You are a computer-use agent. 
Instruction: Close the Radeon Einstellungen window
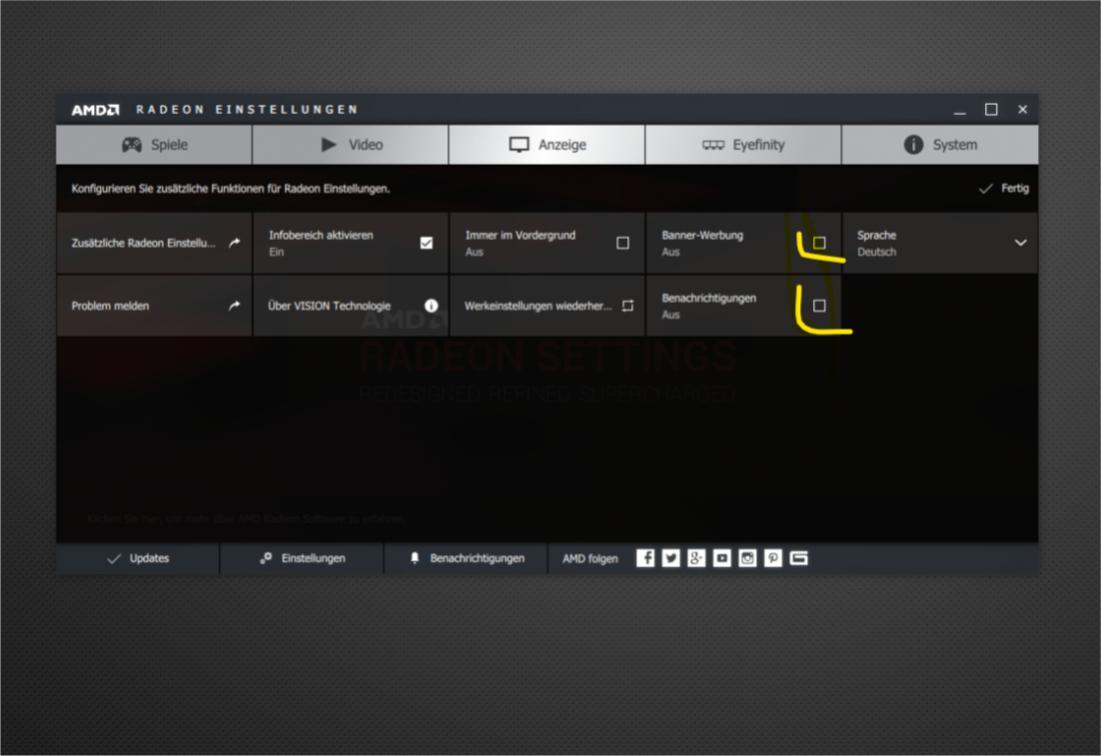[x=1022, y=110]
